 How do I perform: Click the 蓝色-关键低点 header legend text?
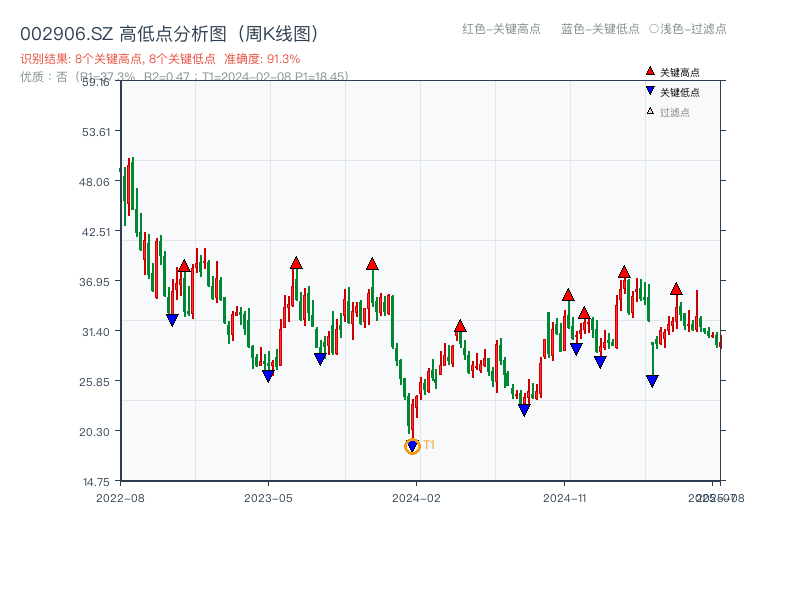pos(600,29)
